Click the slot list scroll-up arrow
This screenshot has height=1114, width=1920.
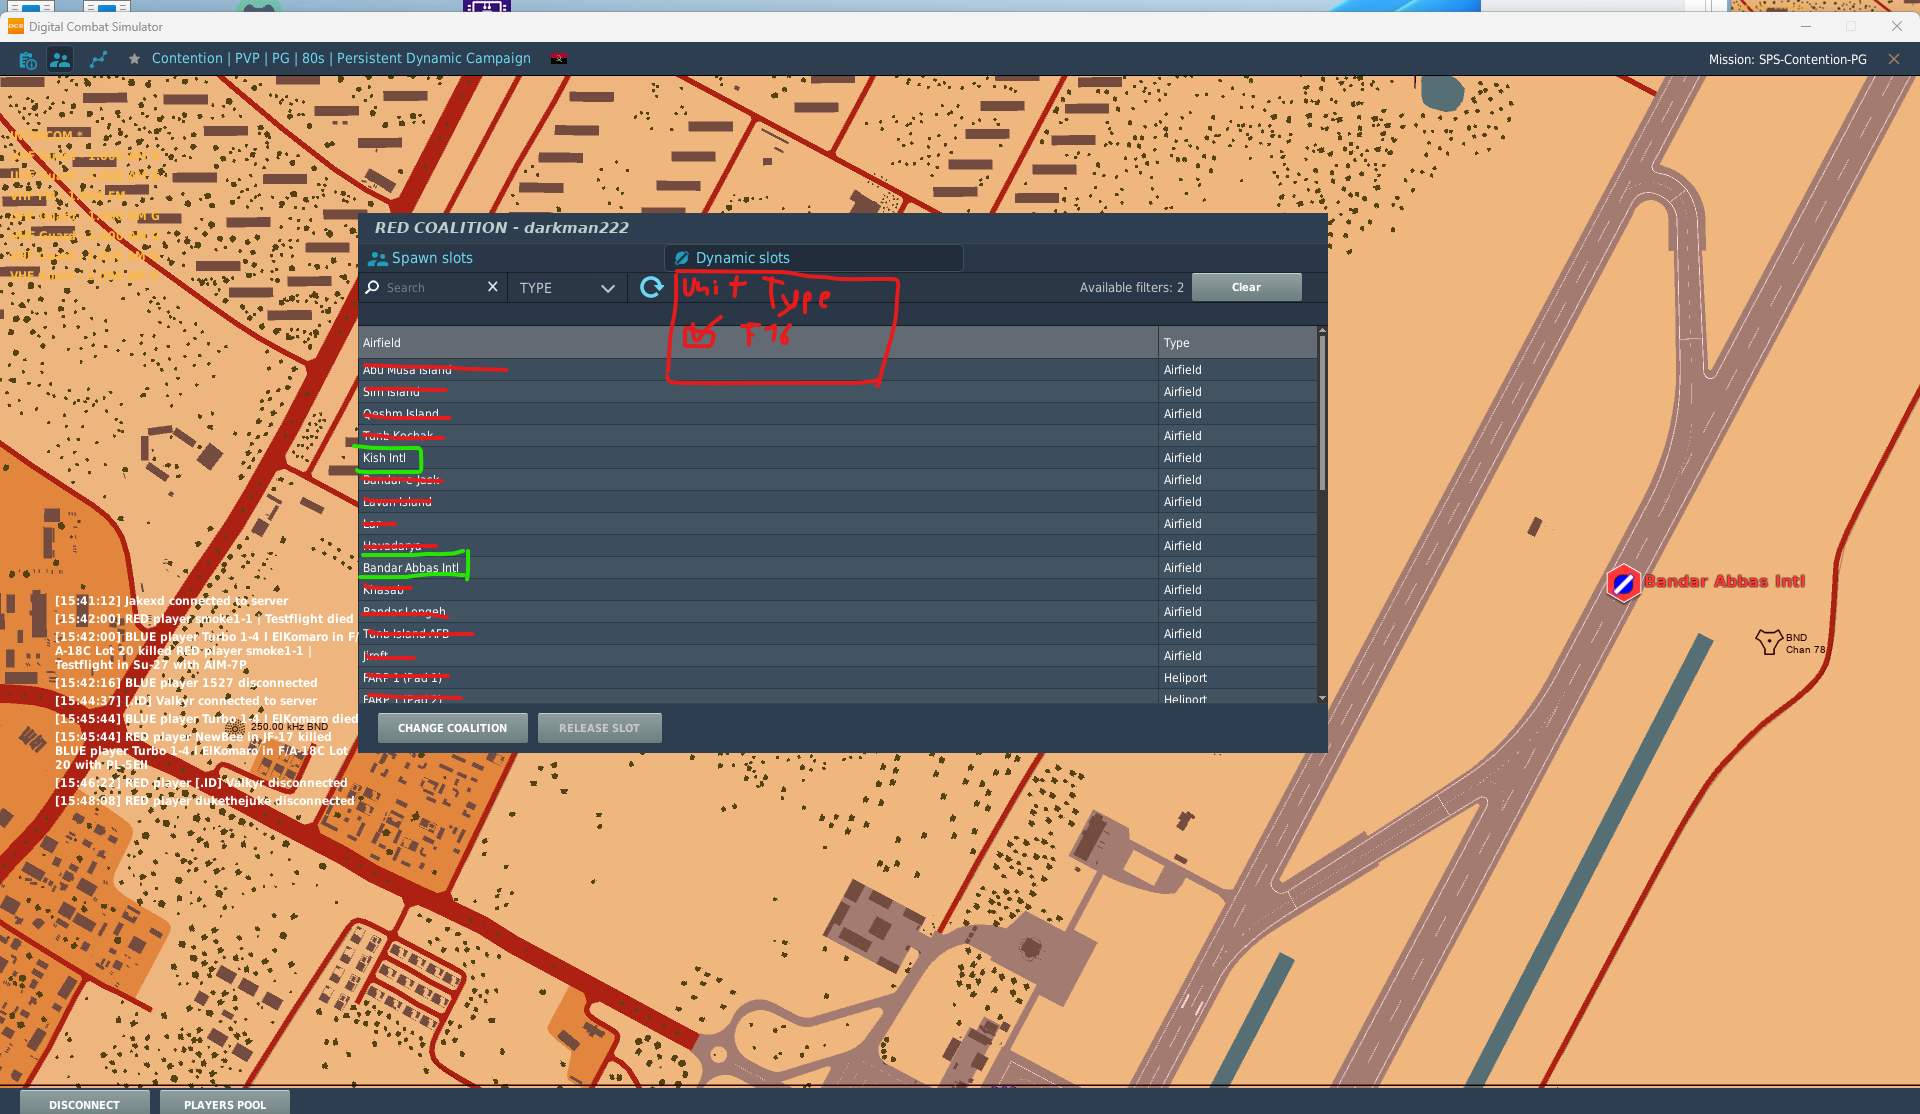click(x=1322, y=330)
